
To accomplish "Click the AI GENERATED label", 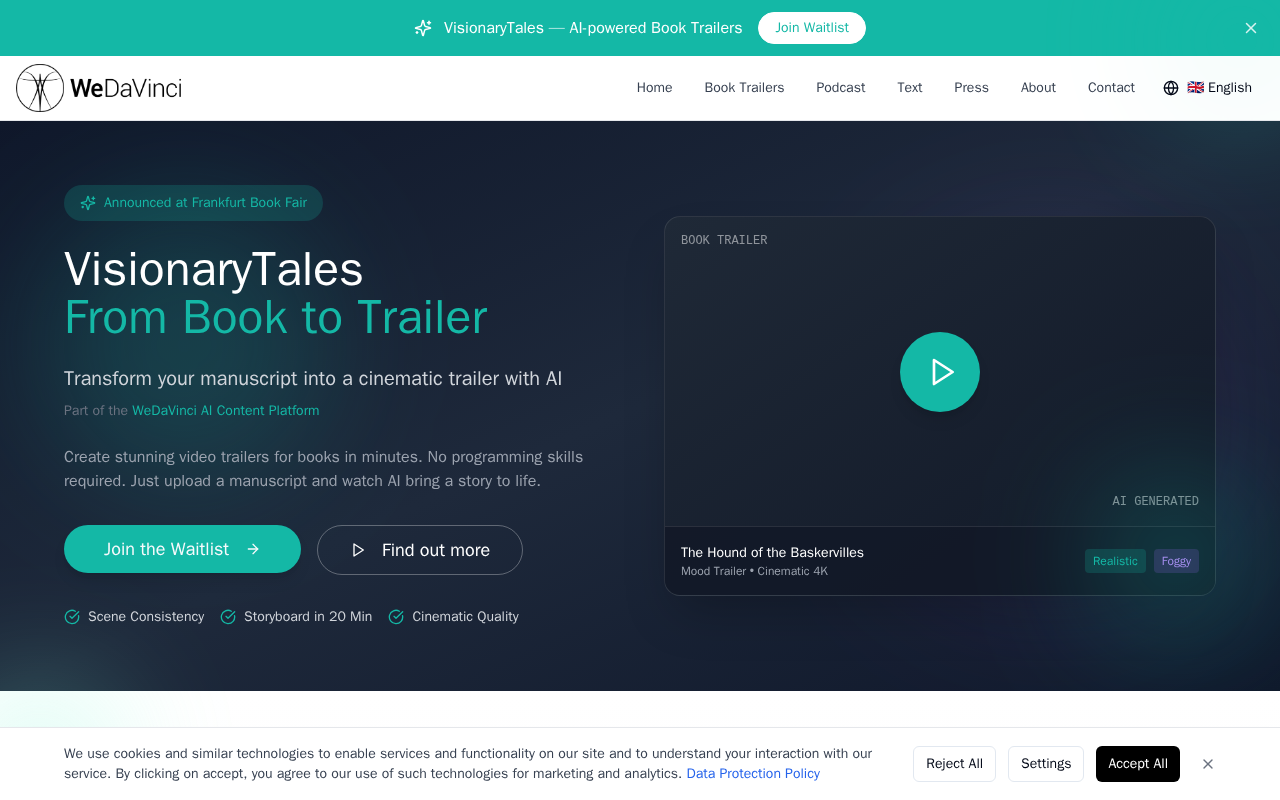I will pyautogui.click(x=1155, y=501).
